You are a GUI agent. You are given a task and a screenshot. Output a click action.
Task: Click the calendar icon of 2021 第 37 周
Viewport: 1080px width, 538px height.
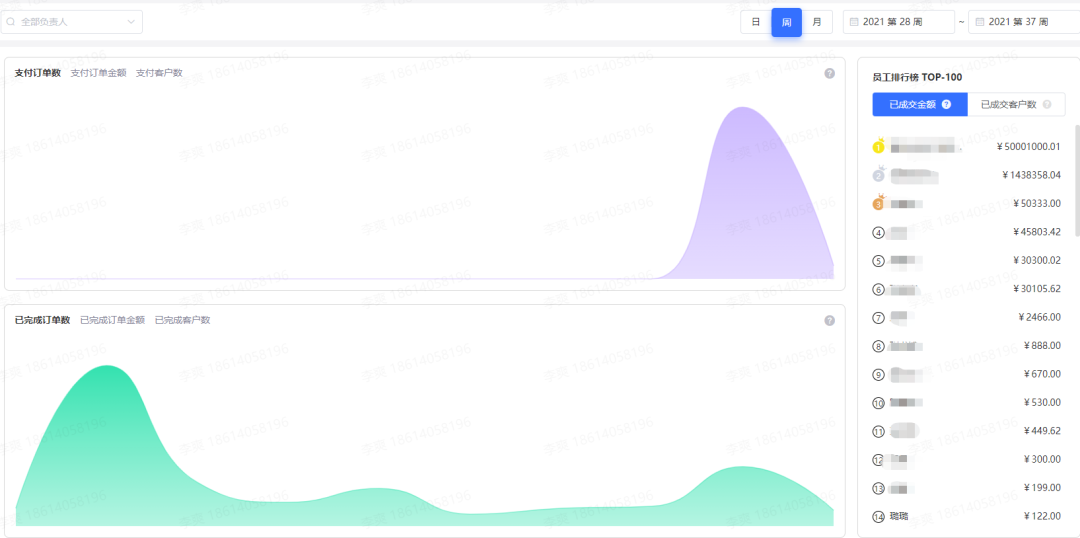(x=979, y=22)
